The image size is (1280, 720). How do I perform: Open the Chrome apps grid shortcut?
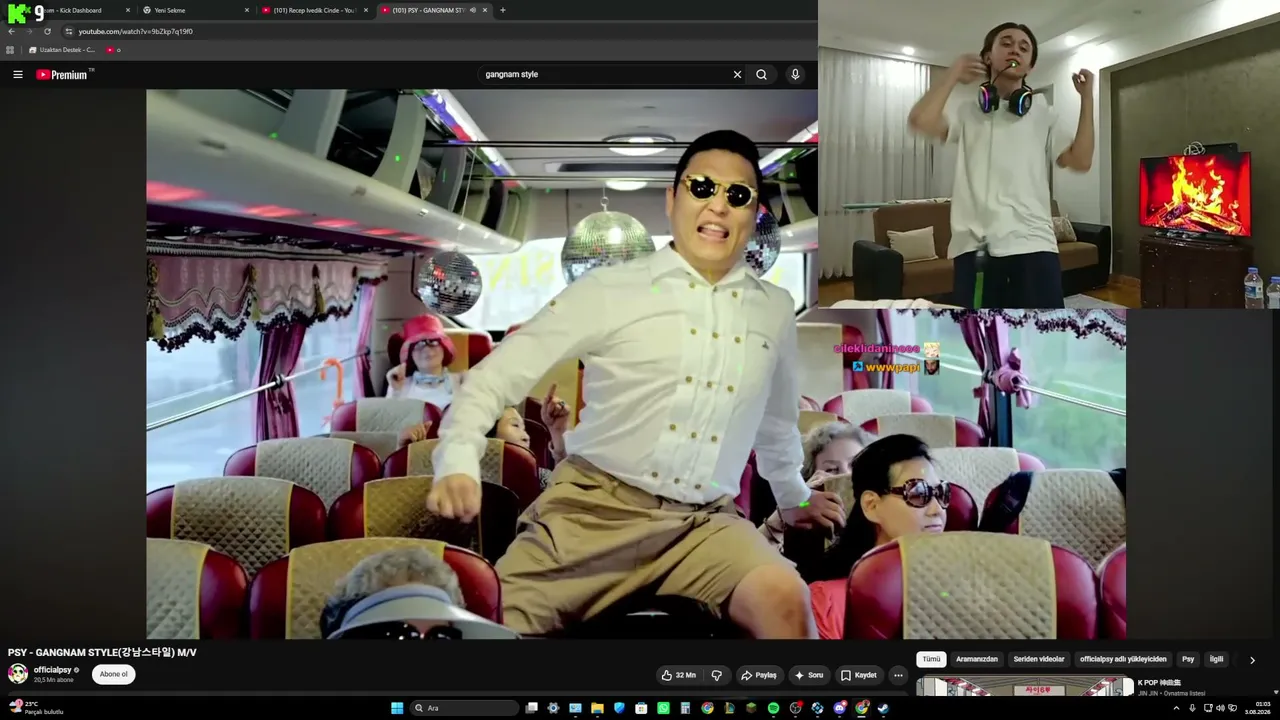11,50
